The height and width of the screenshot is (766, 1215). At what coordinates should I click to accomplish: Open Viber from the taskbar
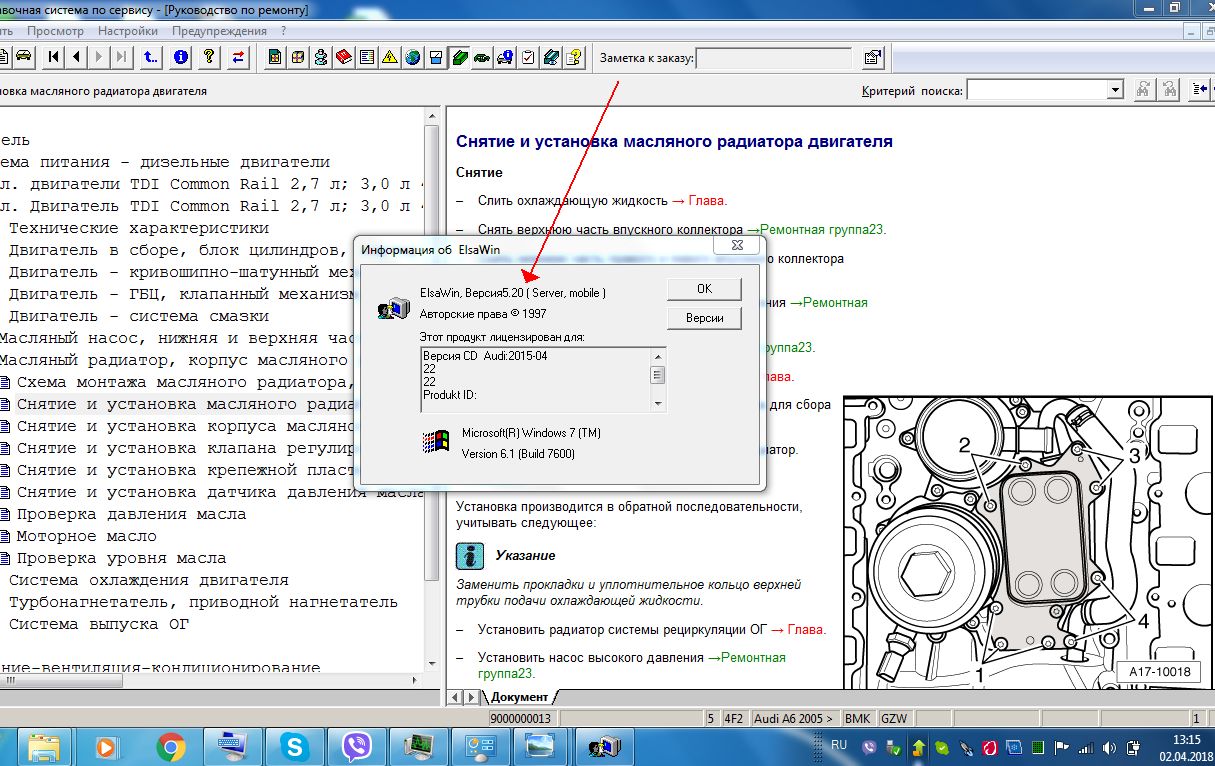[357, 746]
